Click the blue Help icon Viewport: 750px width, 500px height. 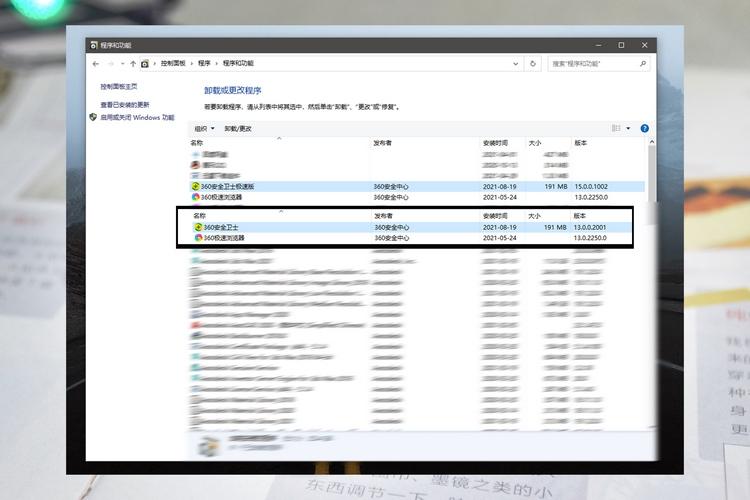tap(644, 128)
